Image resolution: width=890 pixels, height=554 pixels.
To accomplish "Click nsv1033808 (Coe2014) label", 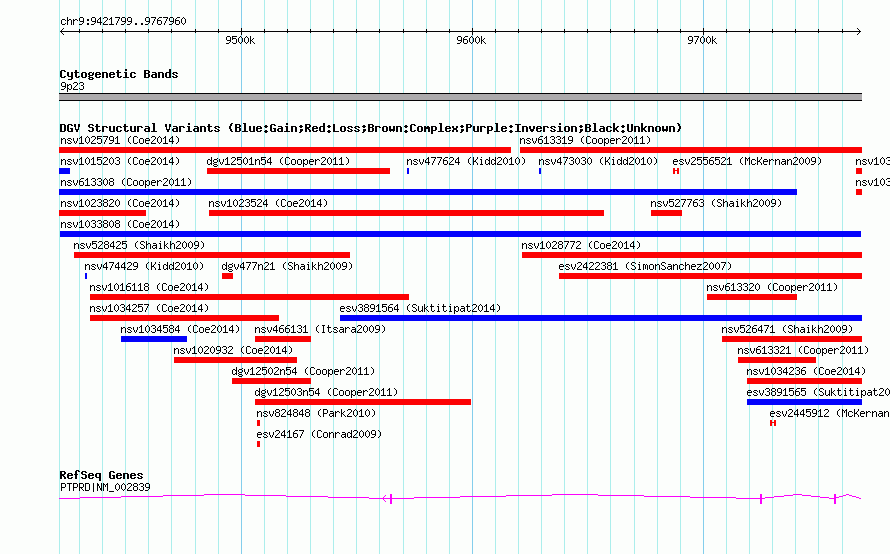I will click(x=120, y=224).
